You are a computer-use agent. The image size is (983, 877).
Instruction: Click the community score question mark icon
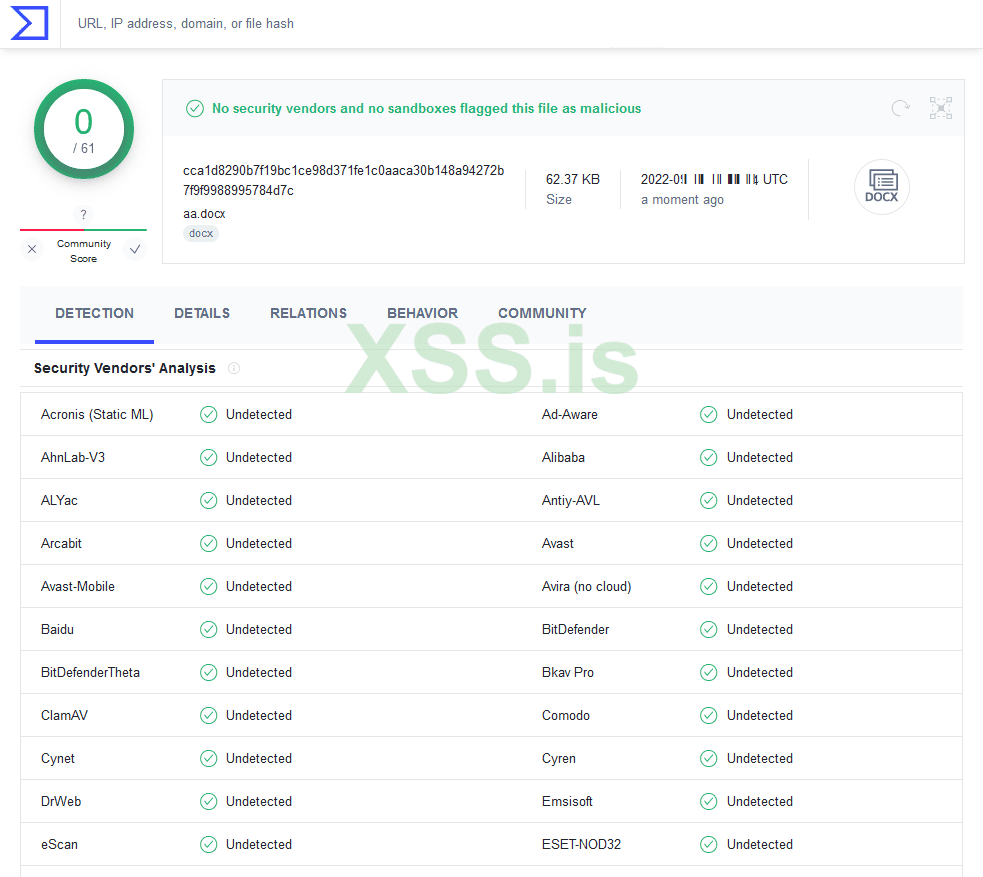[x=83, y=214]
